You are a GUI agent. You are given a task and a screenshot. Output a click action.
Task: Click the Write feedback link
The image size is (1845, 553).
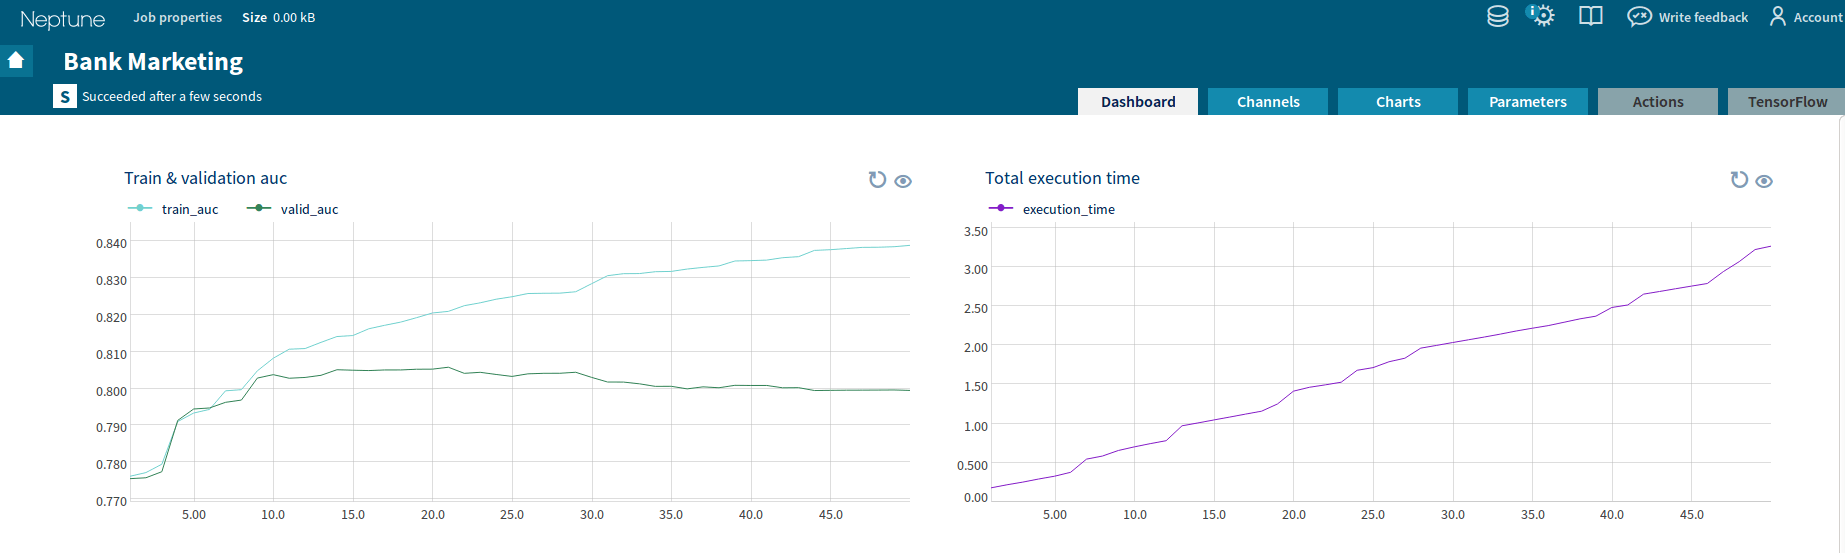click(1703, 17)
